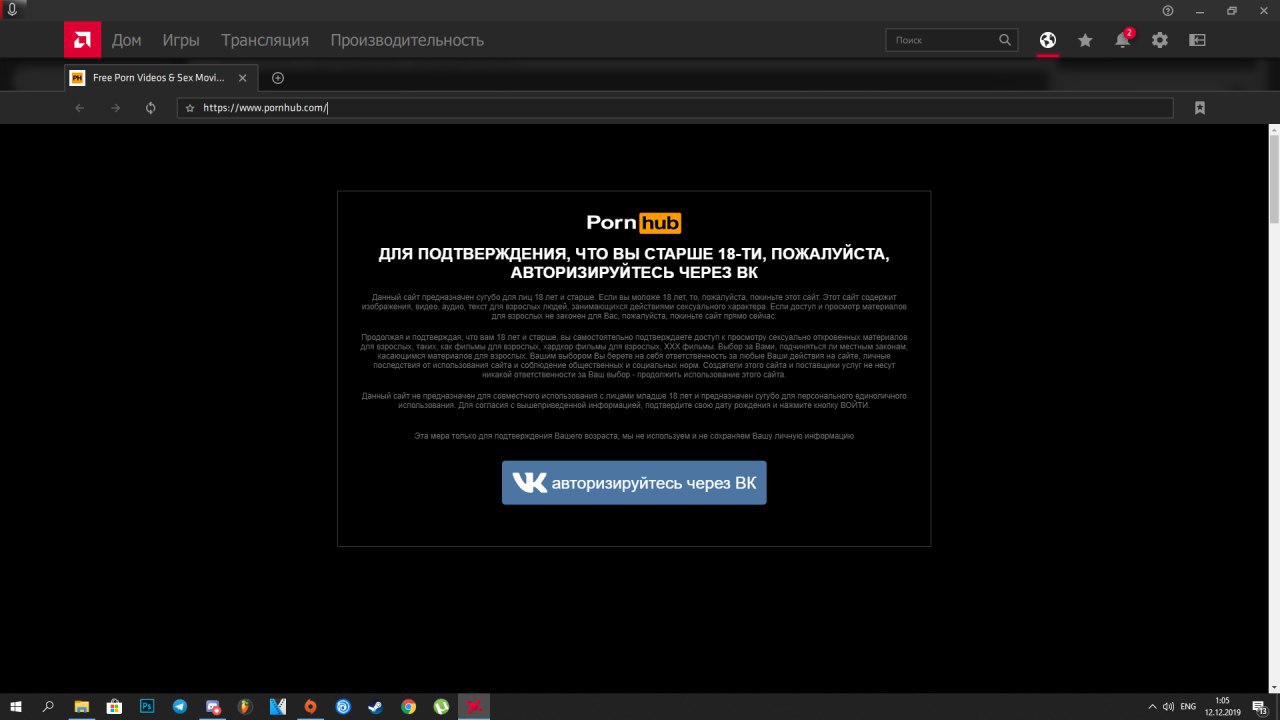This screenshot has width=1280, height=720.
Task: Click the page's vertical scrollbar
Action: tap(1273, 408)
